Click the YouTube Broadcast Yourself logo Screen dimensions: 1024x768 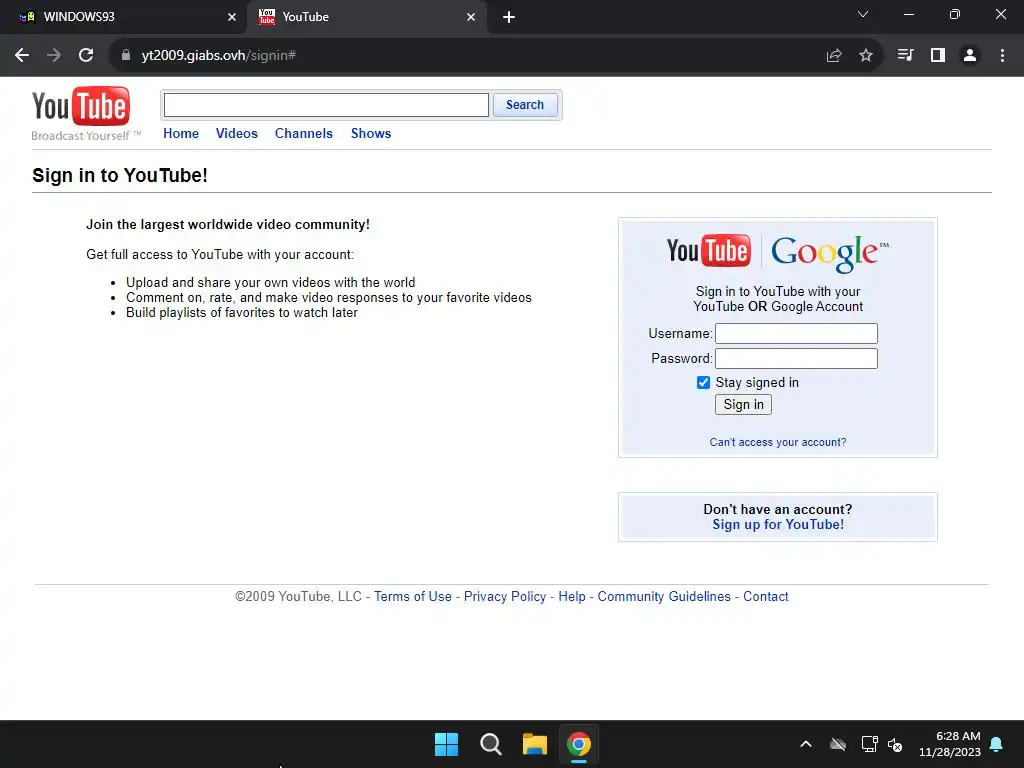86,114
